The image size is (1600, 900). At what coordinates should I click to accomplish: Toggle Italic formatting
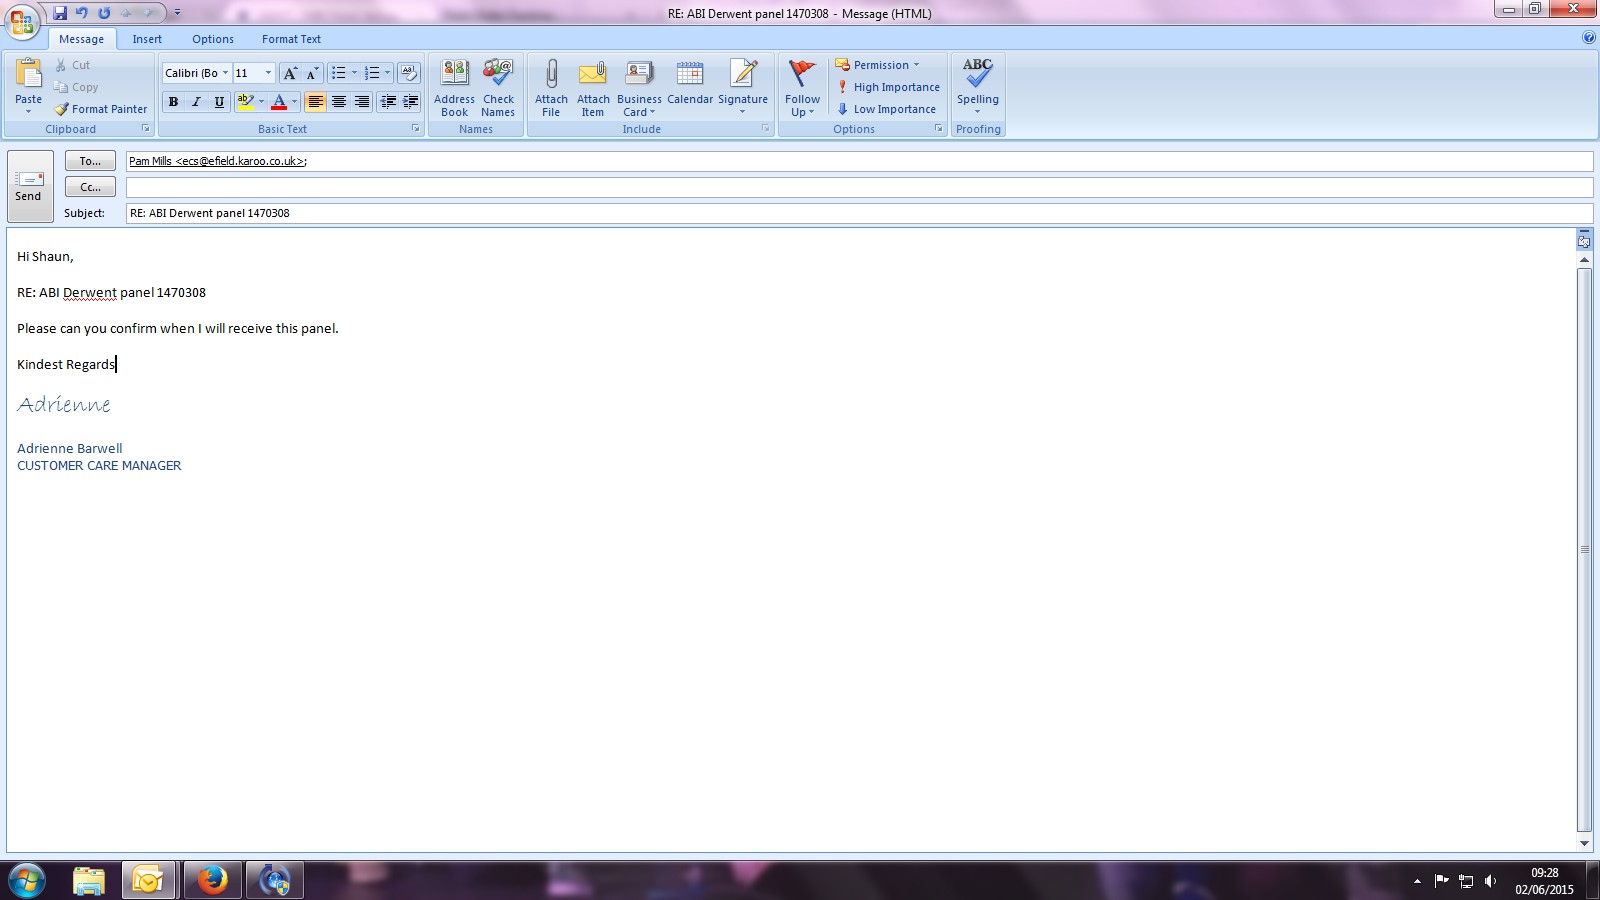click(x=196, y=102)
